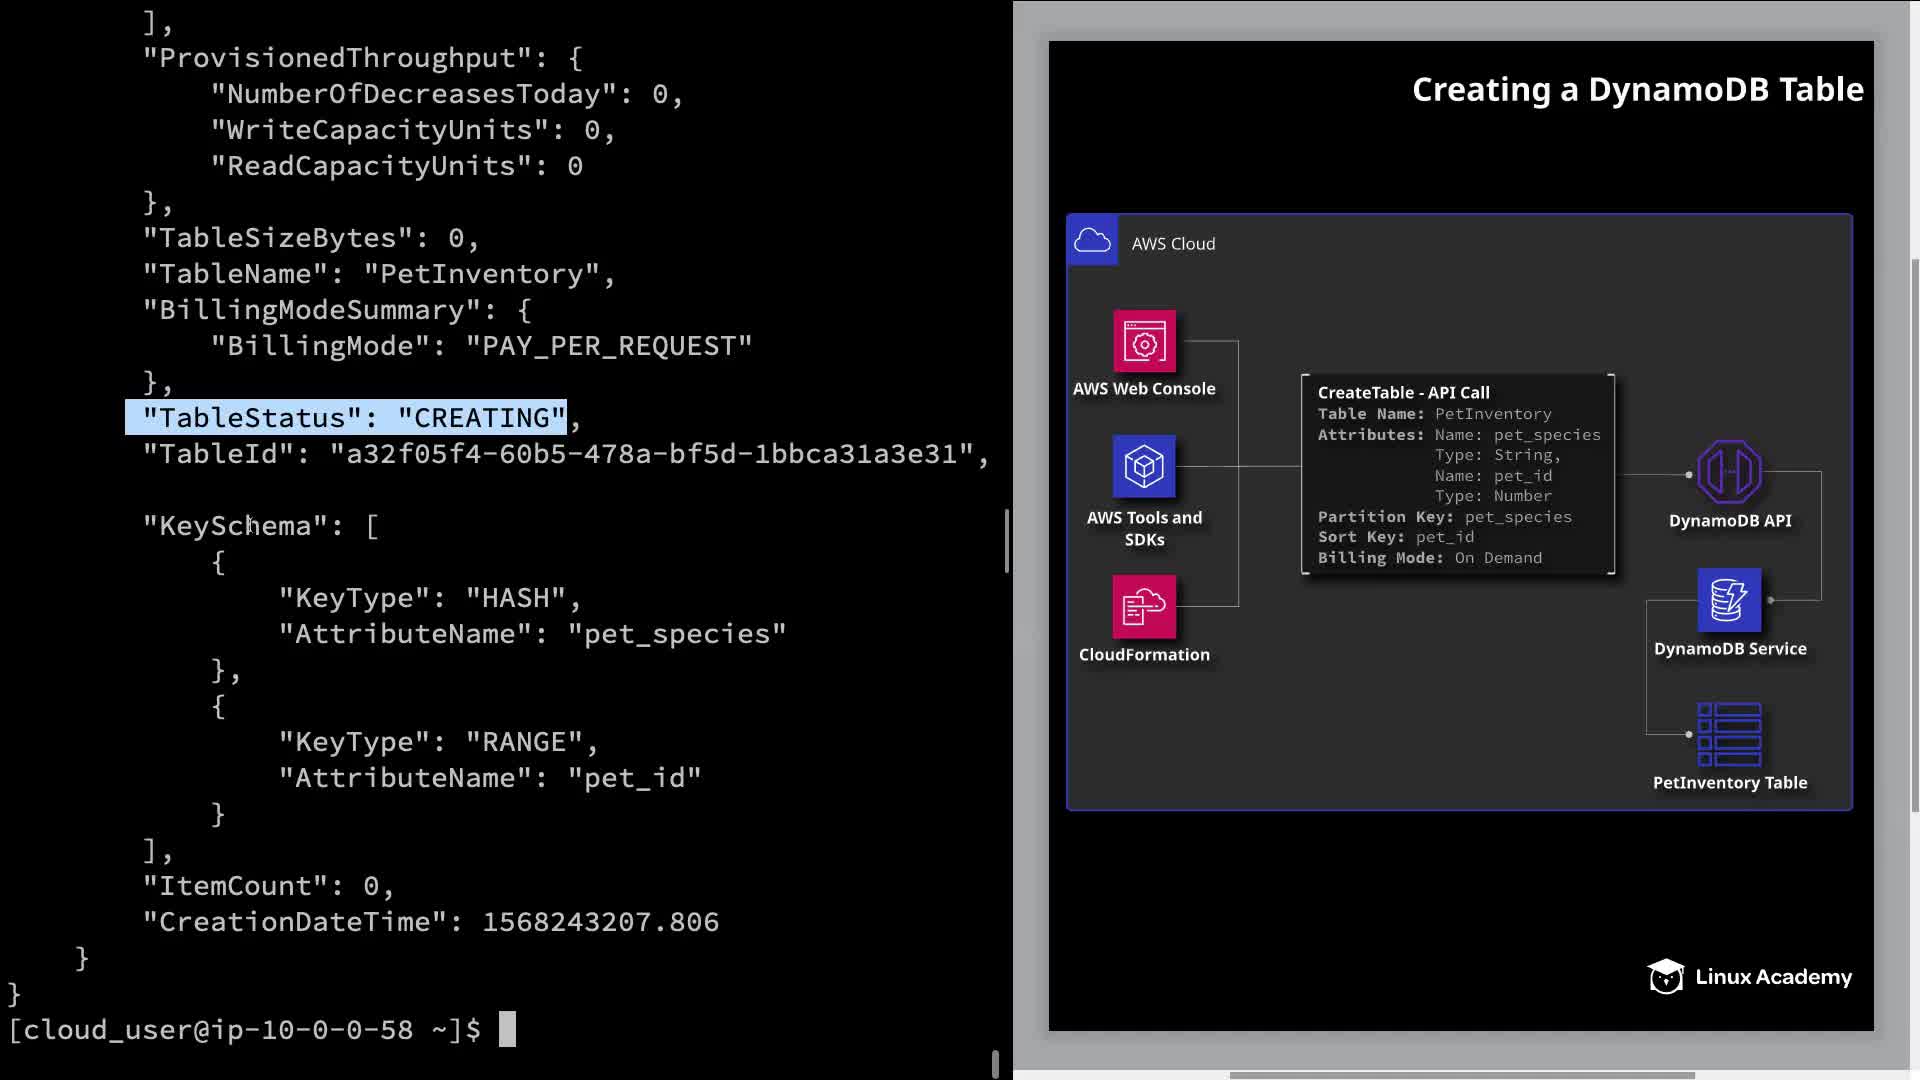The width and height of the screenshot is (1920, 1080).
Task: Click the terminal's vertical scrollbar thumb
Action: click(1006, 540)
